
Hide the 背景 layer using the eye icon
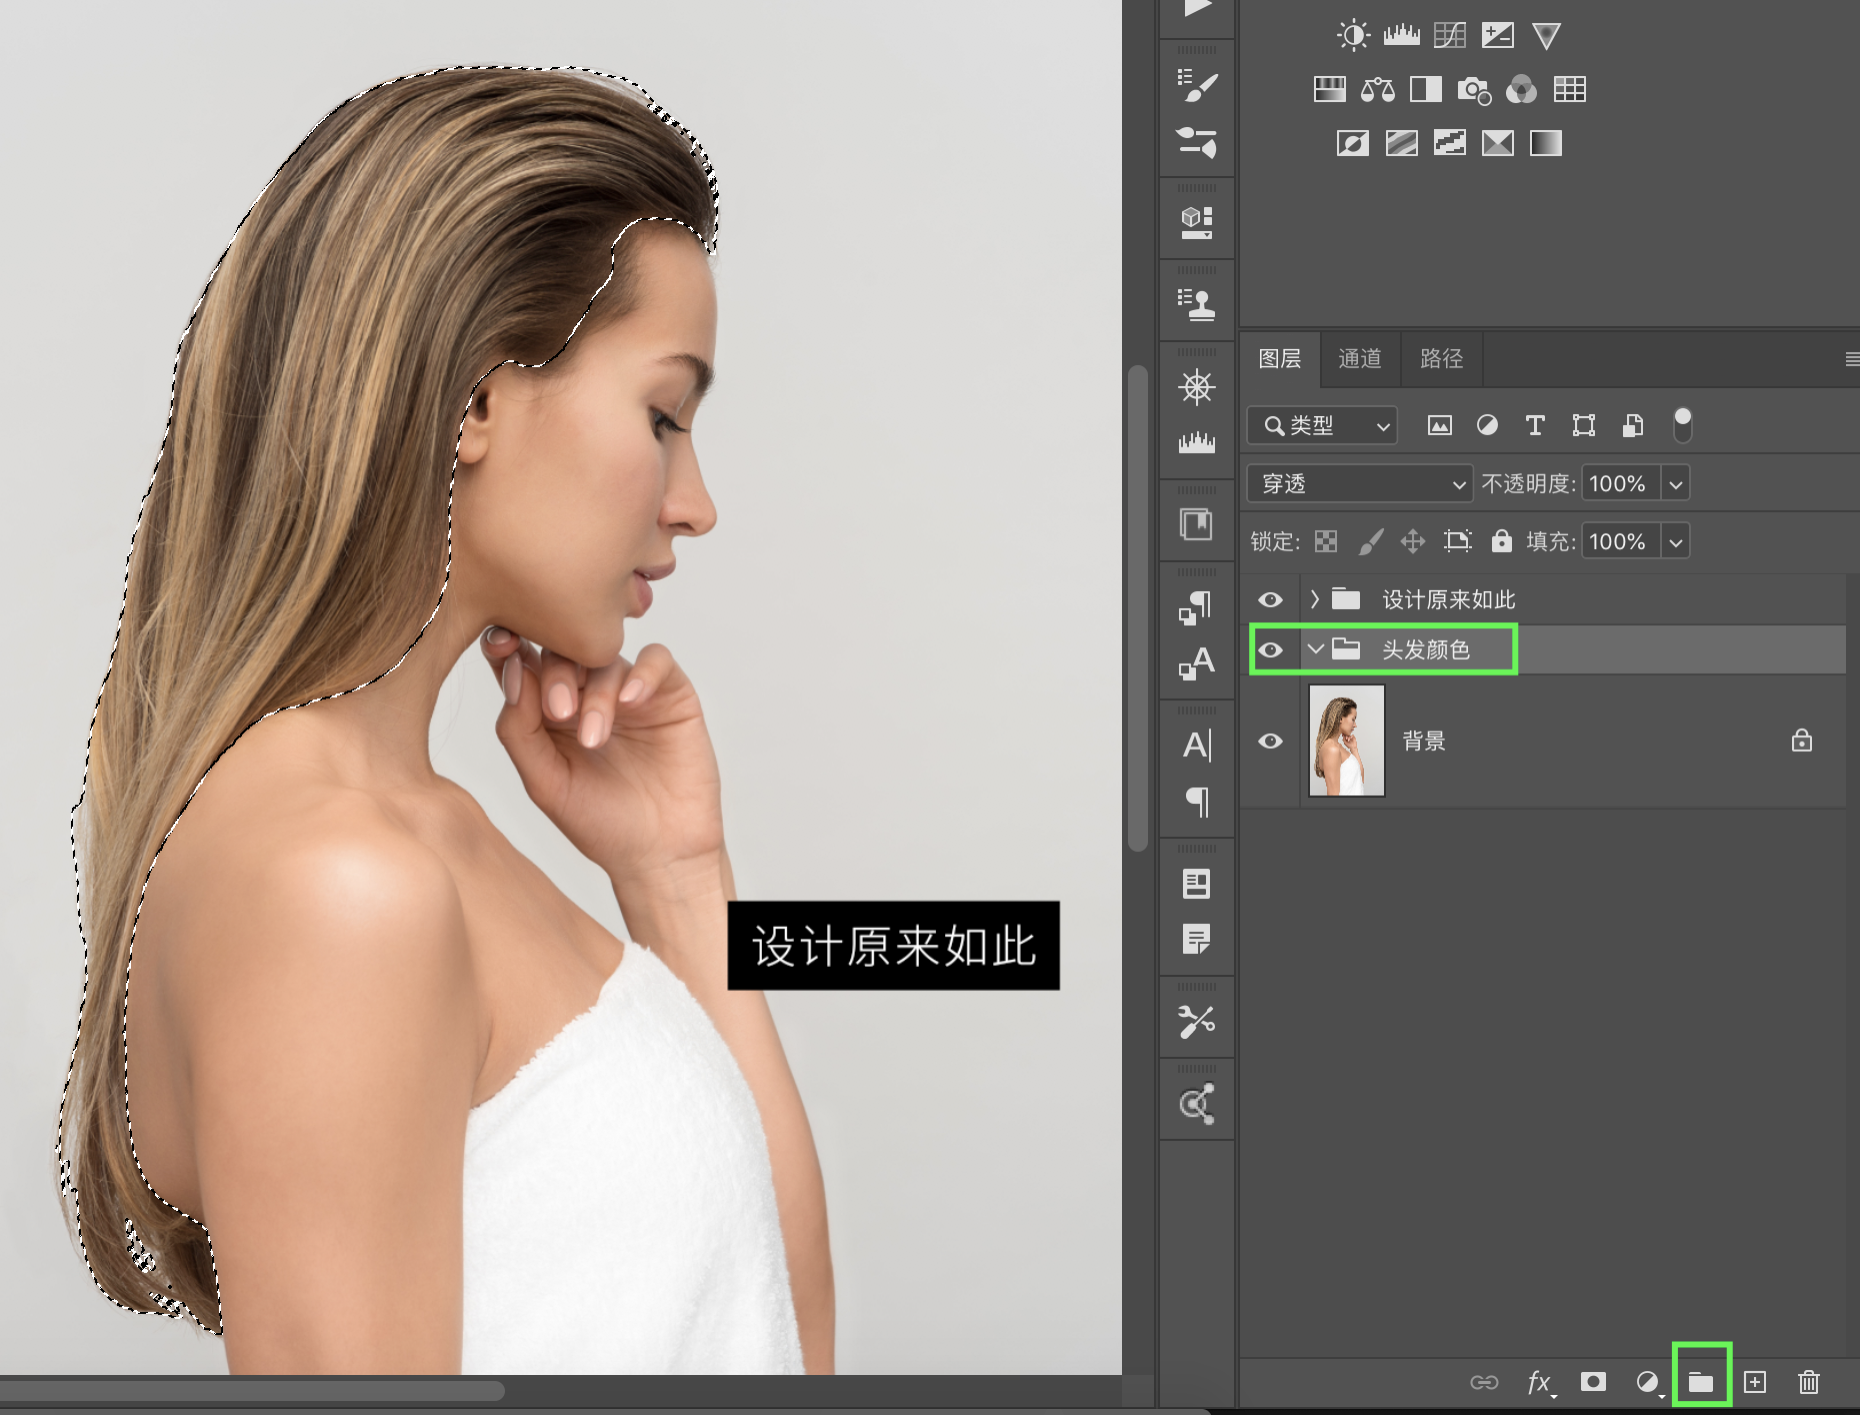tap(1270, 741)
